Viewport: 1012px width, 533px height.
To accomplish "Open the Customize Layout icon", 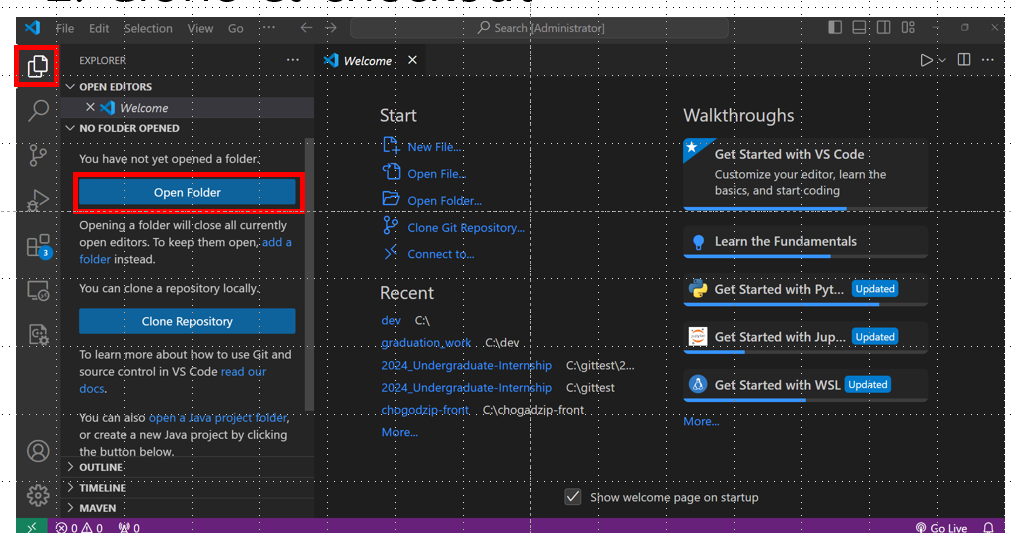I will click(908, 27).
